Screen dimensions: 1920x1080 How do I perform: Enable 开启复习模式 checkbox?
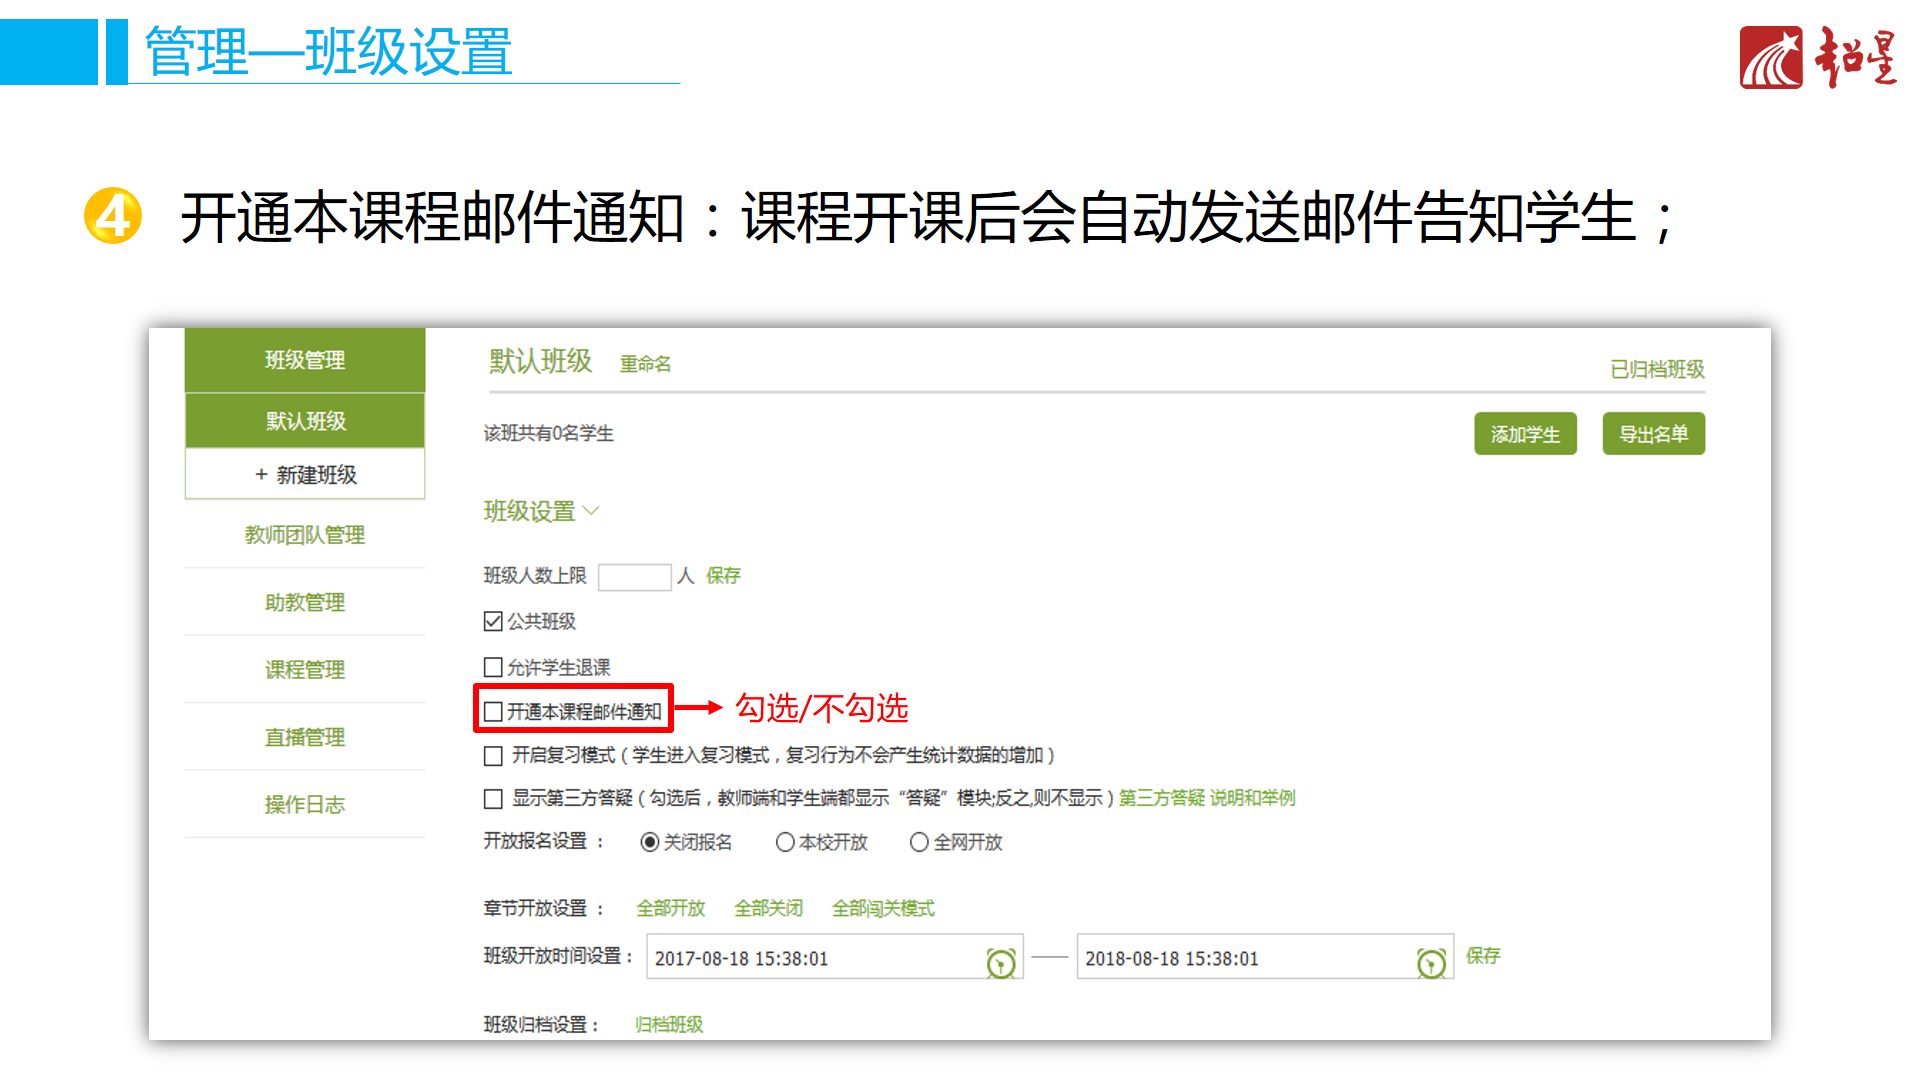[x=493, y=756]
